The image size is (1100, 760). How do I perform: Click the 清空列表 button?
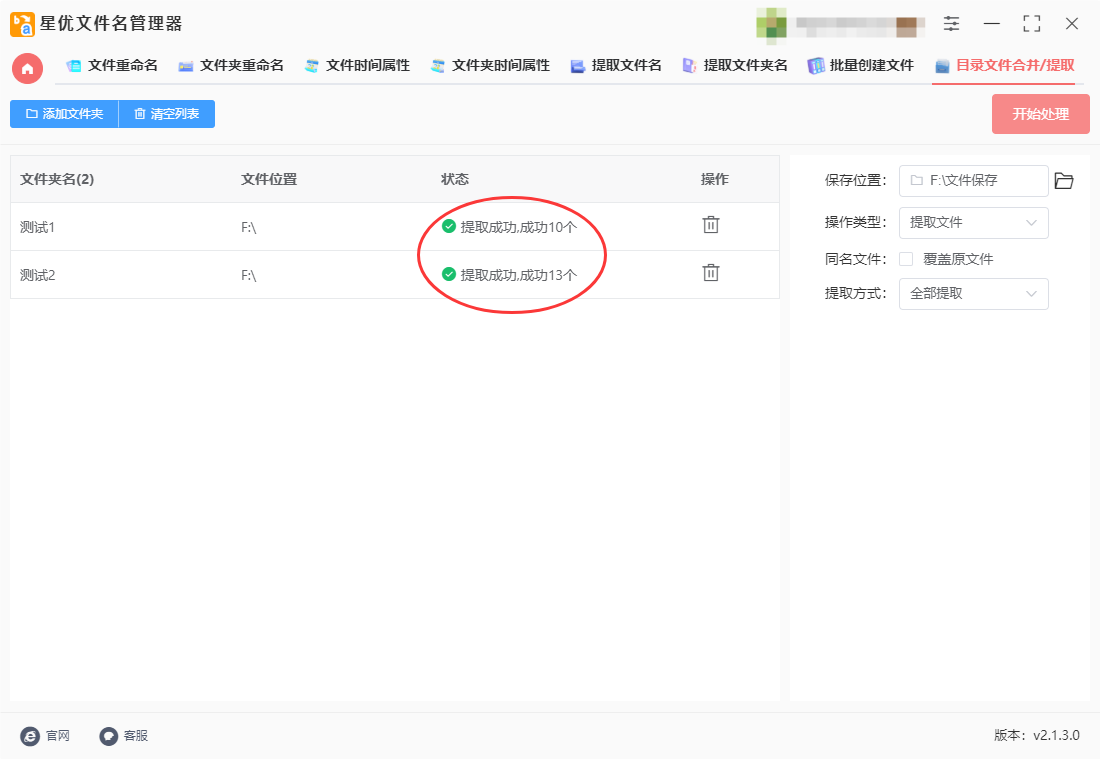(x=167, y=114)
